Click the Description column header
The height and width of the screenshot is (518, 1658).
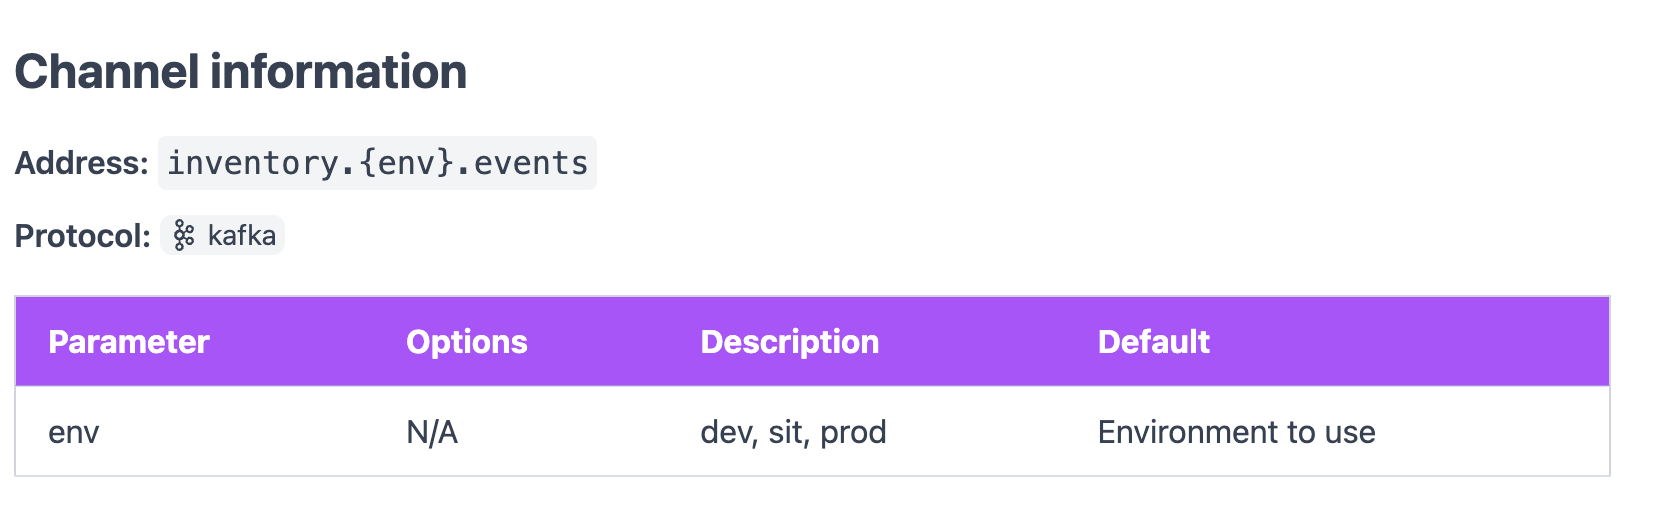(790, 342)
